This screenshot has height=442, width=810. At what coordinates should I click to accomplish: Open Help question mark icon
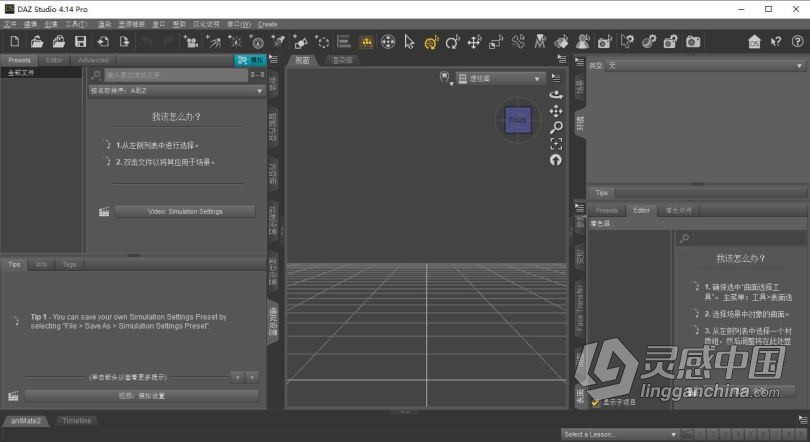(797, 41)
